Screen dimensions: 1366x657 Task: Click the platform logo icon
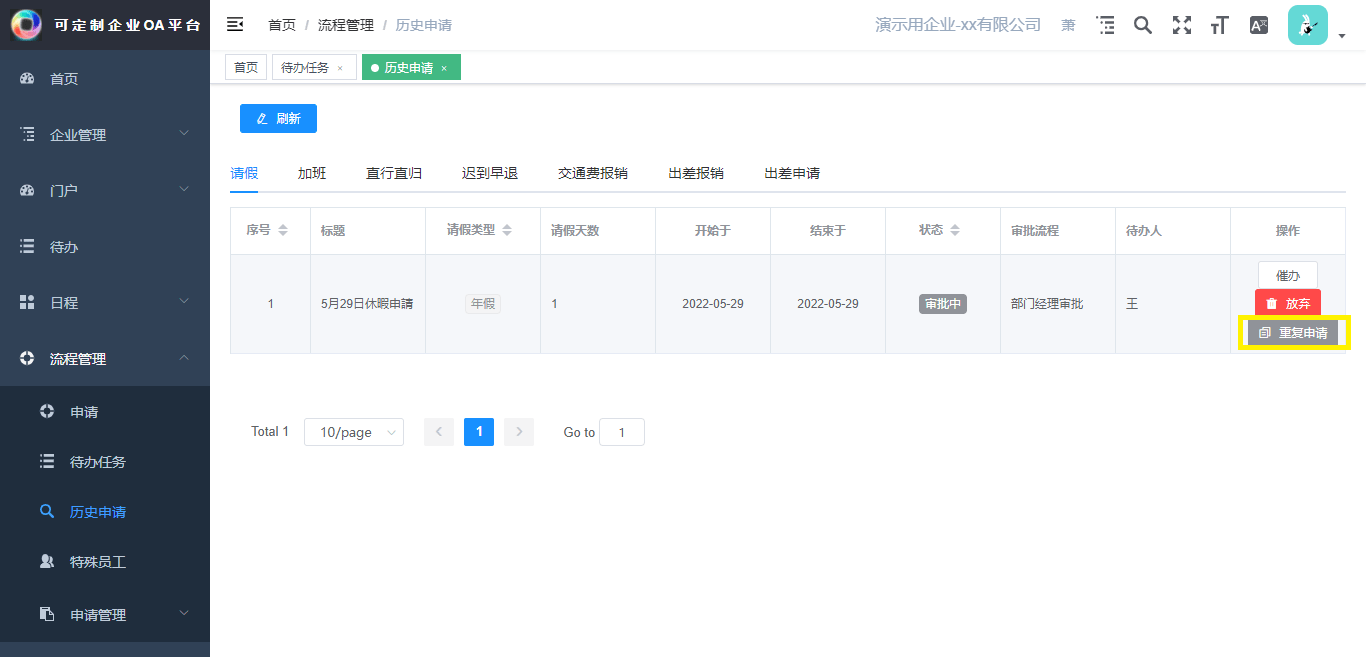[26, 25]
